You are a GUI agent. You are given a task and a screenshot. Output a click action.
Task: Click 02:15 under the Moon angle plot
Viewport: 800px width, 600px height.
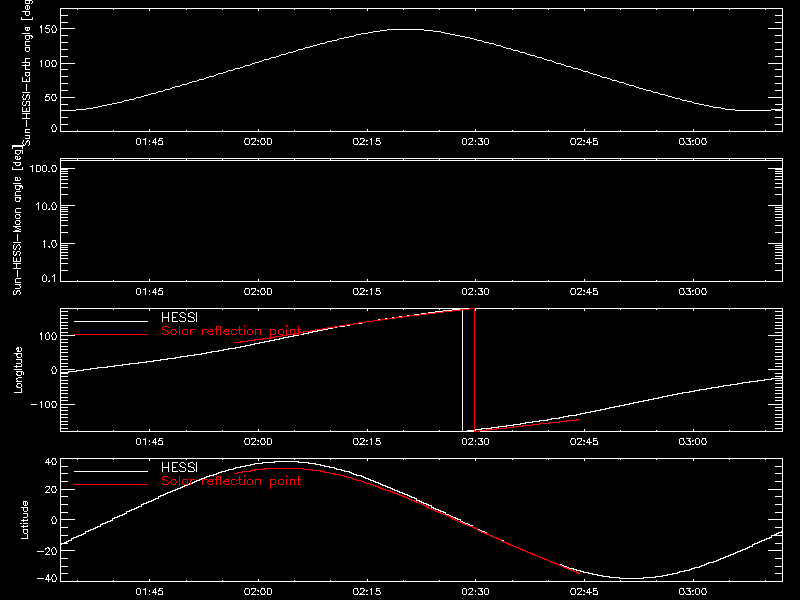tap(367, 292)
